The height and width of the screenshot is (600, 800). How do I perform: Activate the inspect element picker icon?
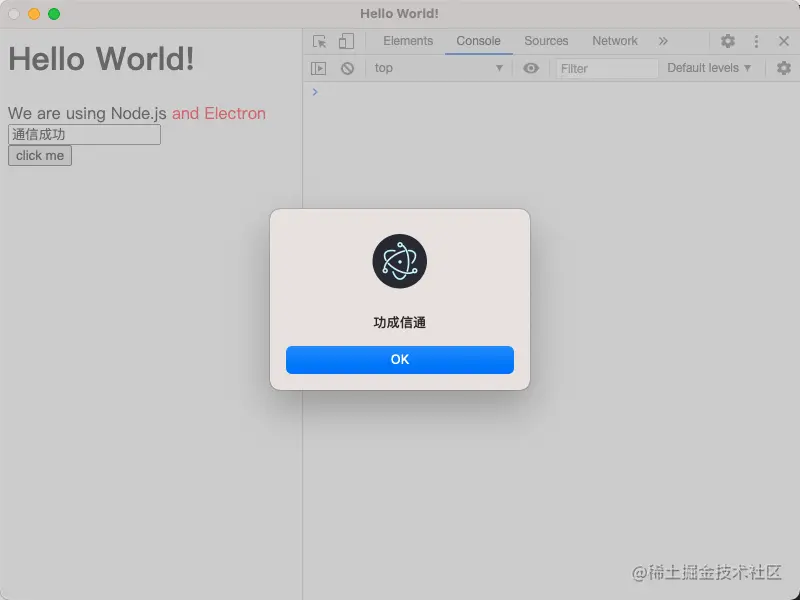(x=319, y=41)
